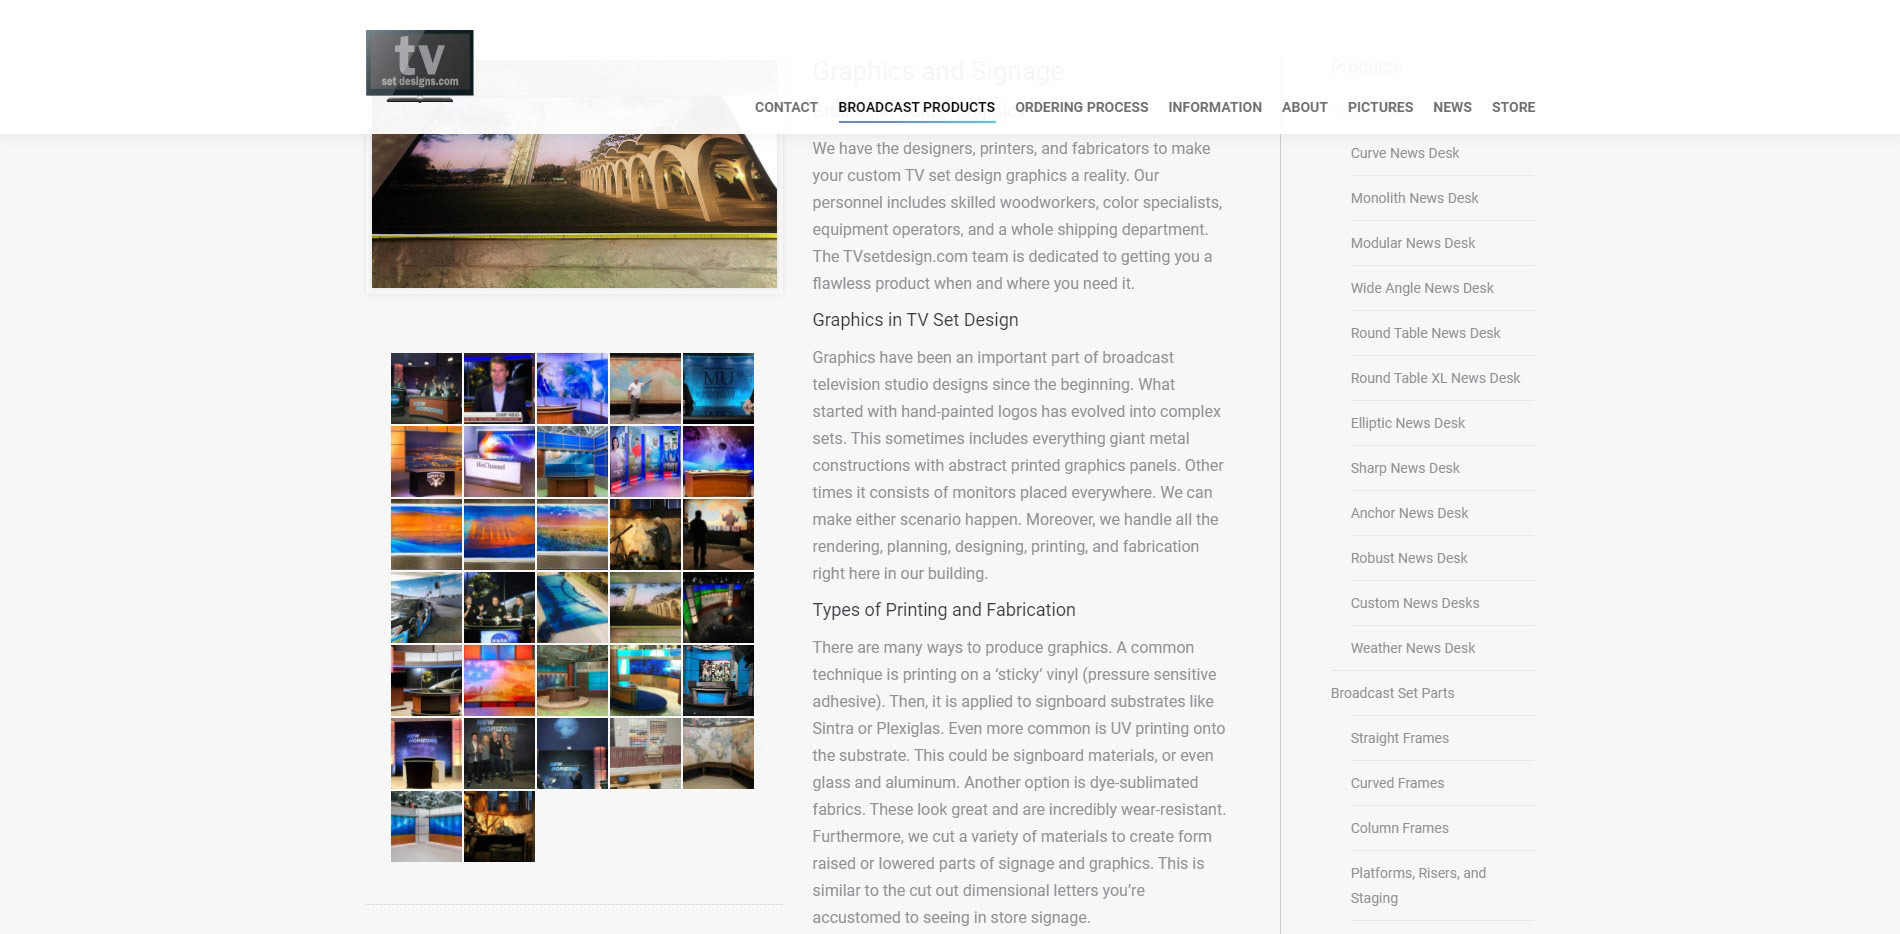The height and width of the screenshot is (934, 1900).
Task: View thumbnail of man pointing at wall map
Action: click(645, 388)
